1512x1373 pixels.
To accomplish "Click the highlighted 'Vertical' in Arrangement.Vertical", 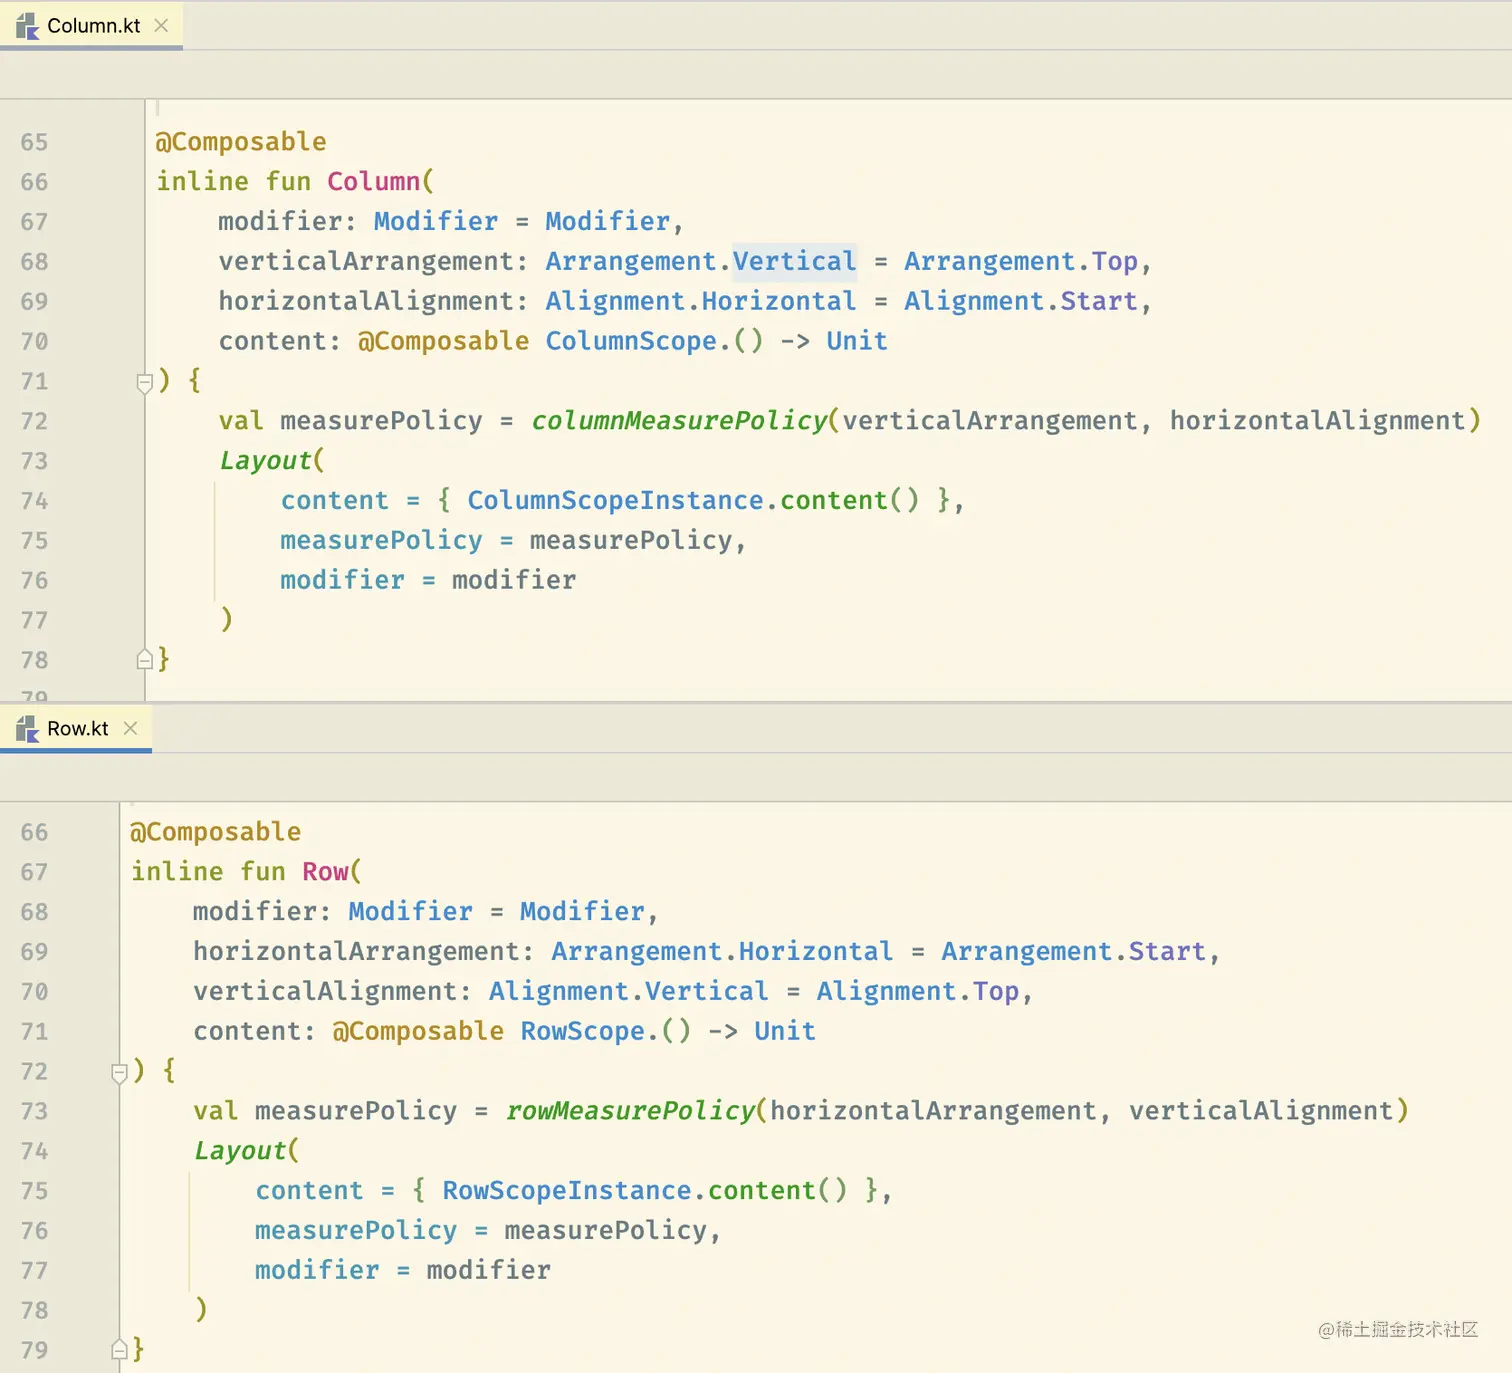I will 794,262.
